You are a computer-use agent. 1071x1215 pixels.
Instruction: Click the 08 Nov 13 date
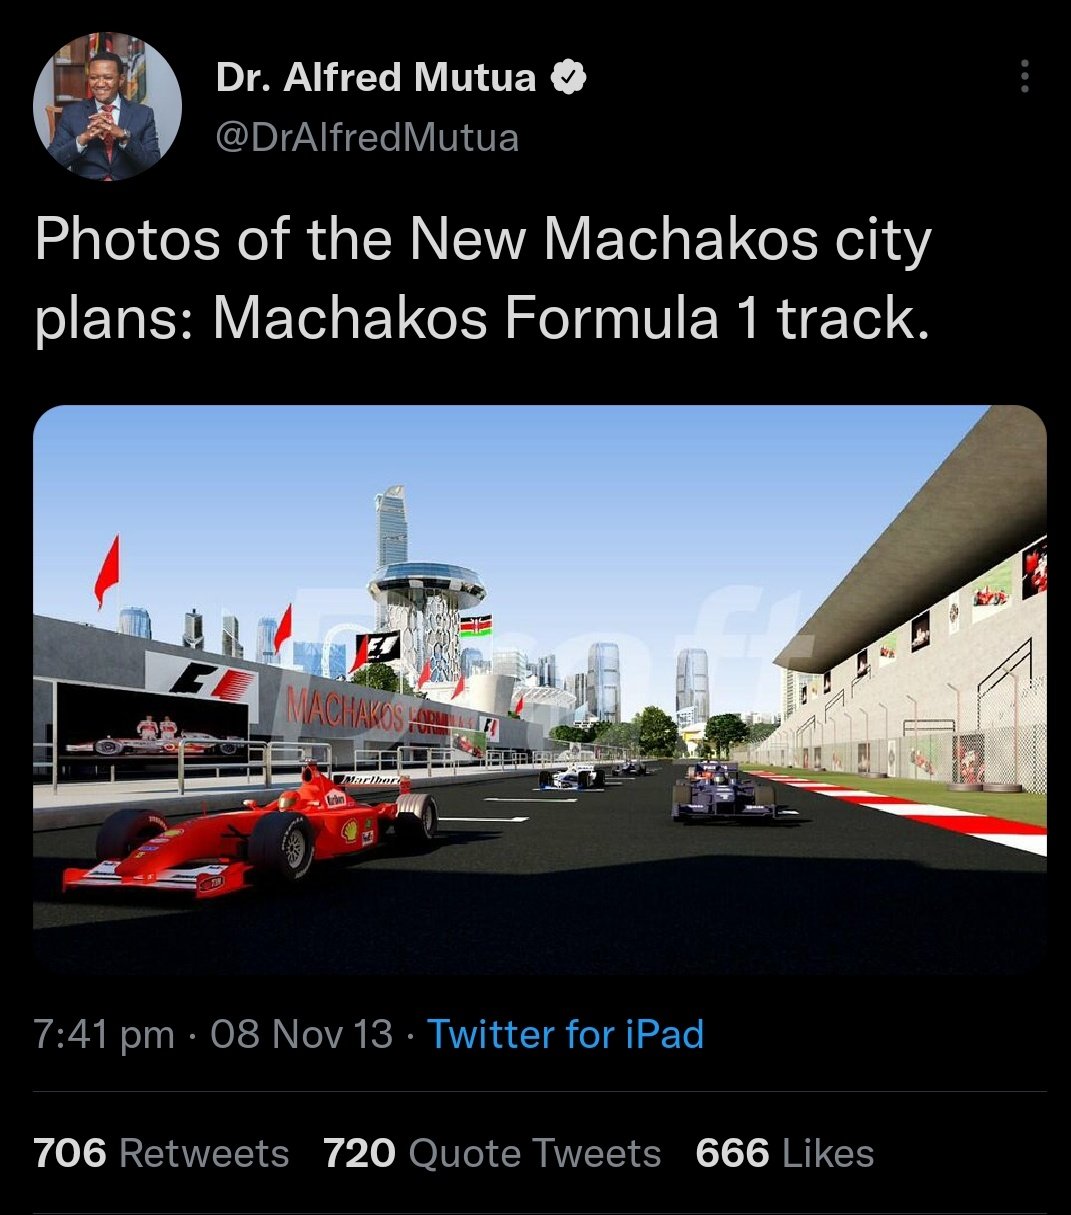pyautogui.click(x=301, y=1034)
